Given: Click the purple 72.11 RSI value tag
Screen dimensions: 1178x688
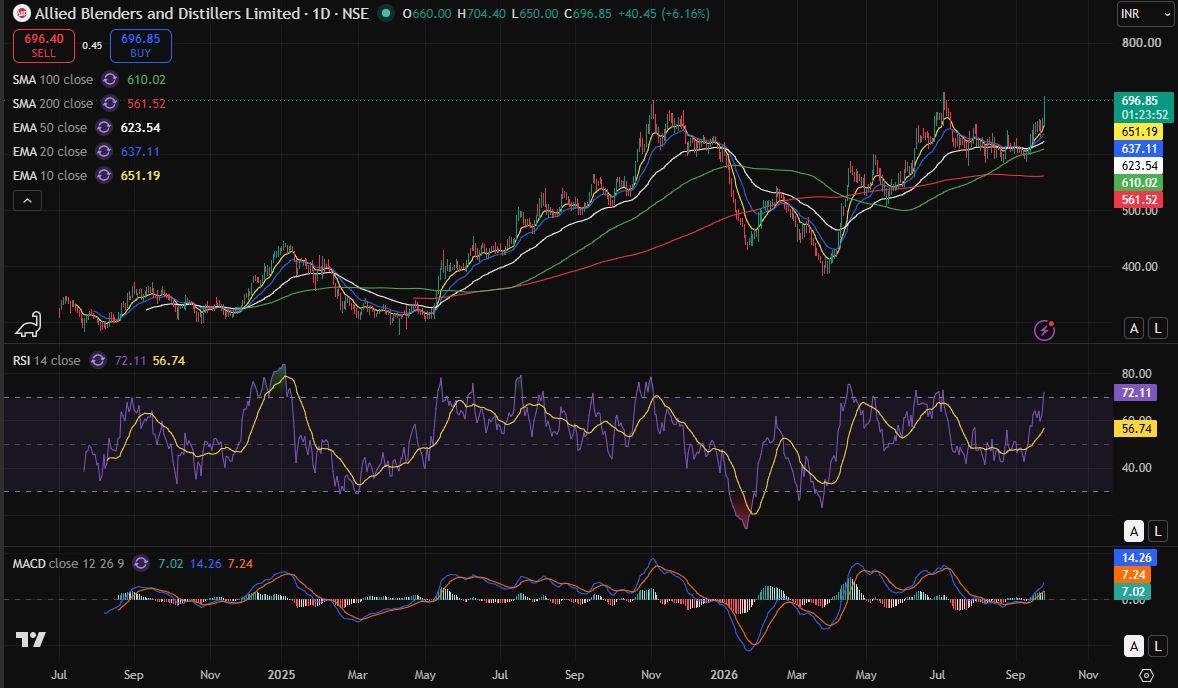Looking at the screenshot, I should click(x=1136, y=393).
